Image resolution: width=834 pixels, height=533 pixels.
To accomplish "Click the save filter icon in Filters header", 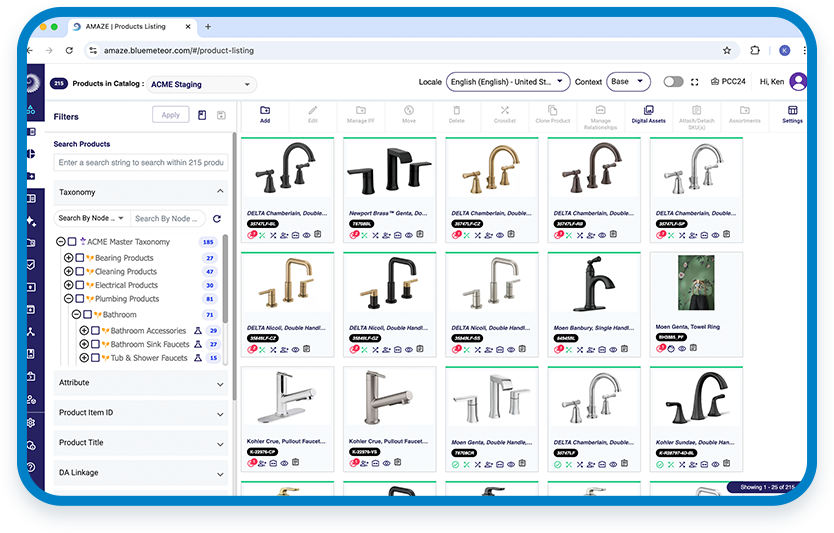I will pyautogui.click(x=221, y=115).
